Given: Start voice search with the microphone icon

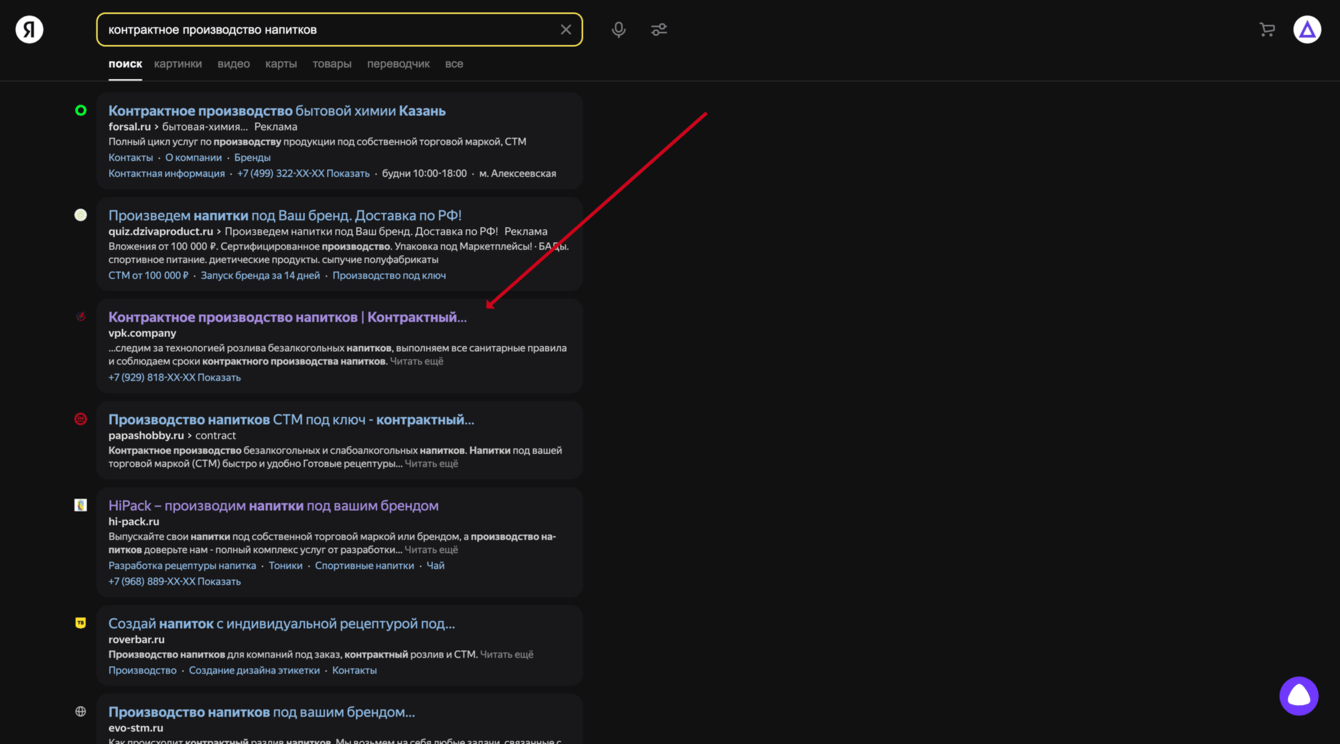Looking at the screenshot, I should coord(619,30).
